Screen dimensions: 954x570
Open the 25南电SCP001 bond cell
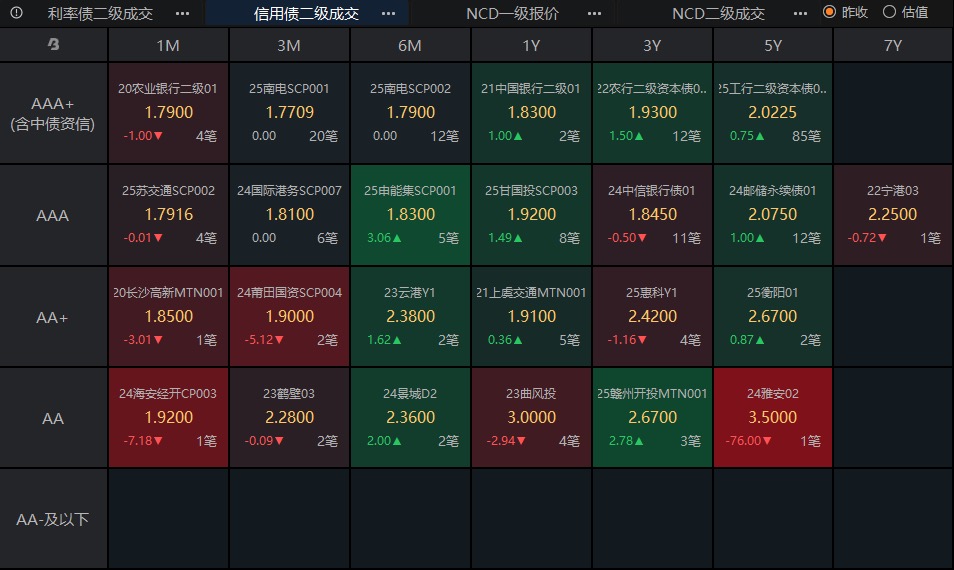coord(289,113)
